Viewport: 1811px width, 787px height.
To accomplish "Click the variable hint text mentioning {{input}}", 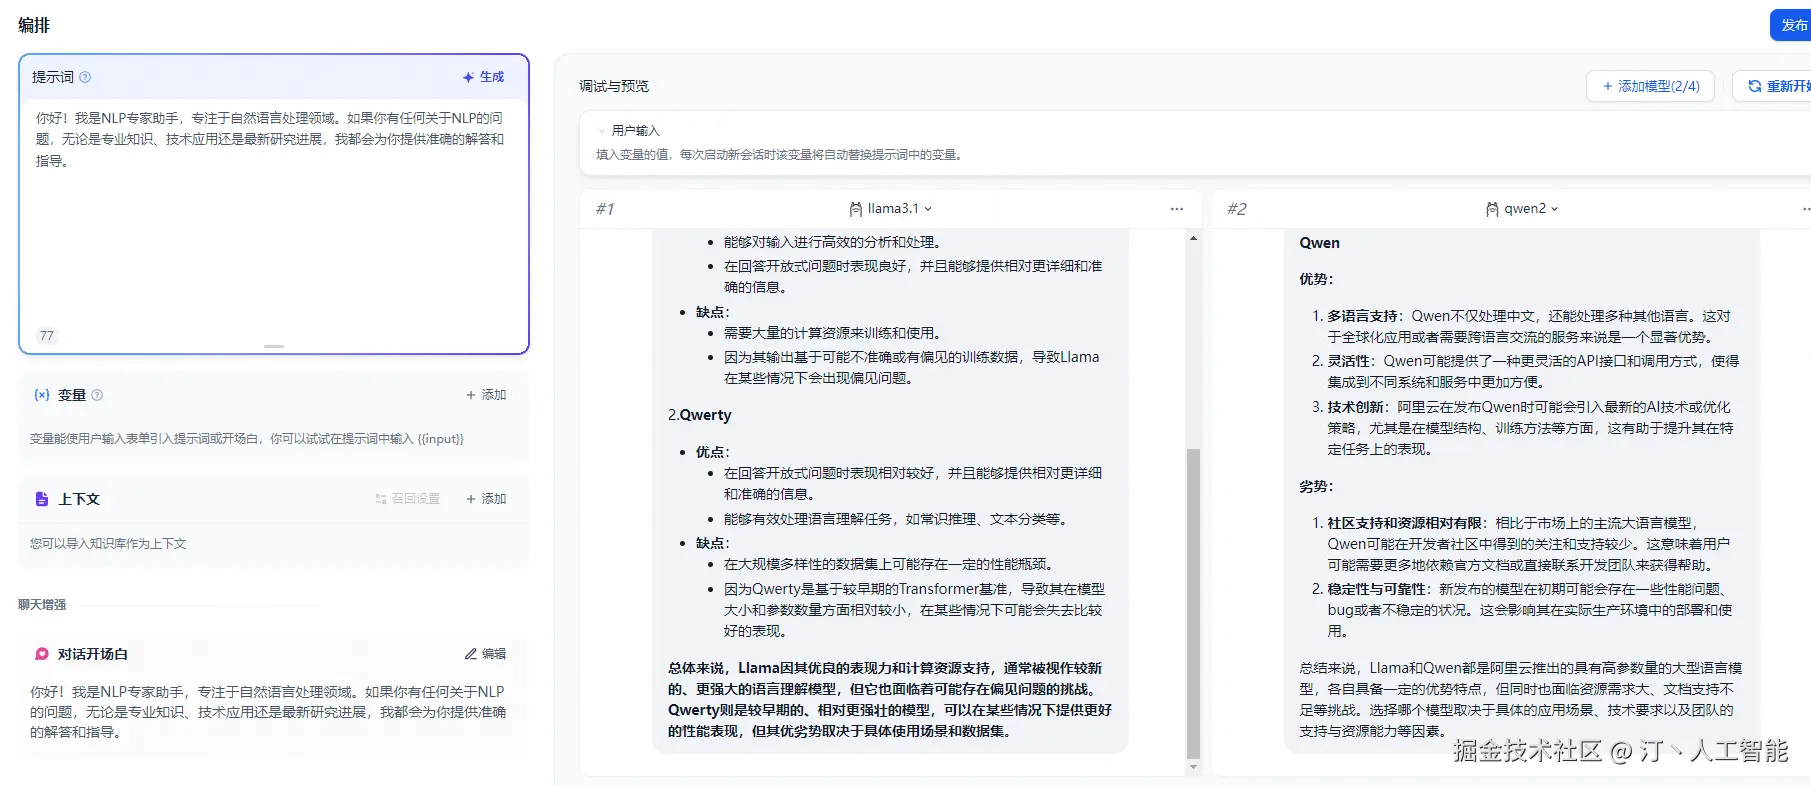I will 247,439.
